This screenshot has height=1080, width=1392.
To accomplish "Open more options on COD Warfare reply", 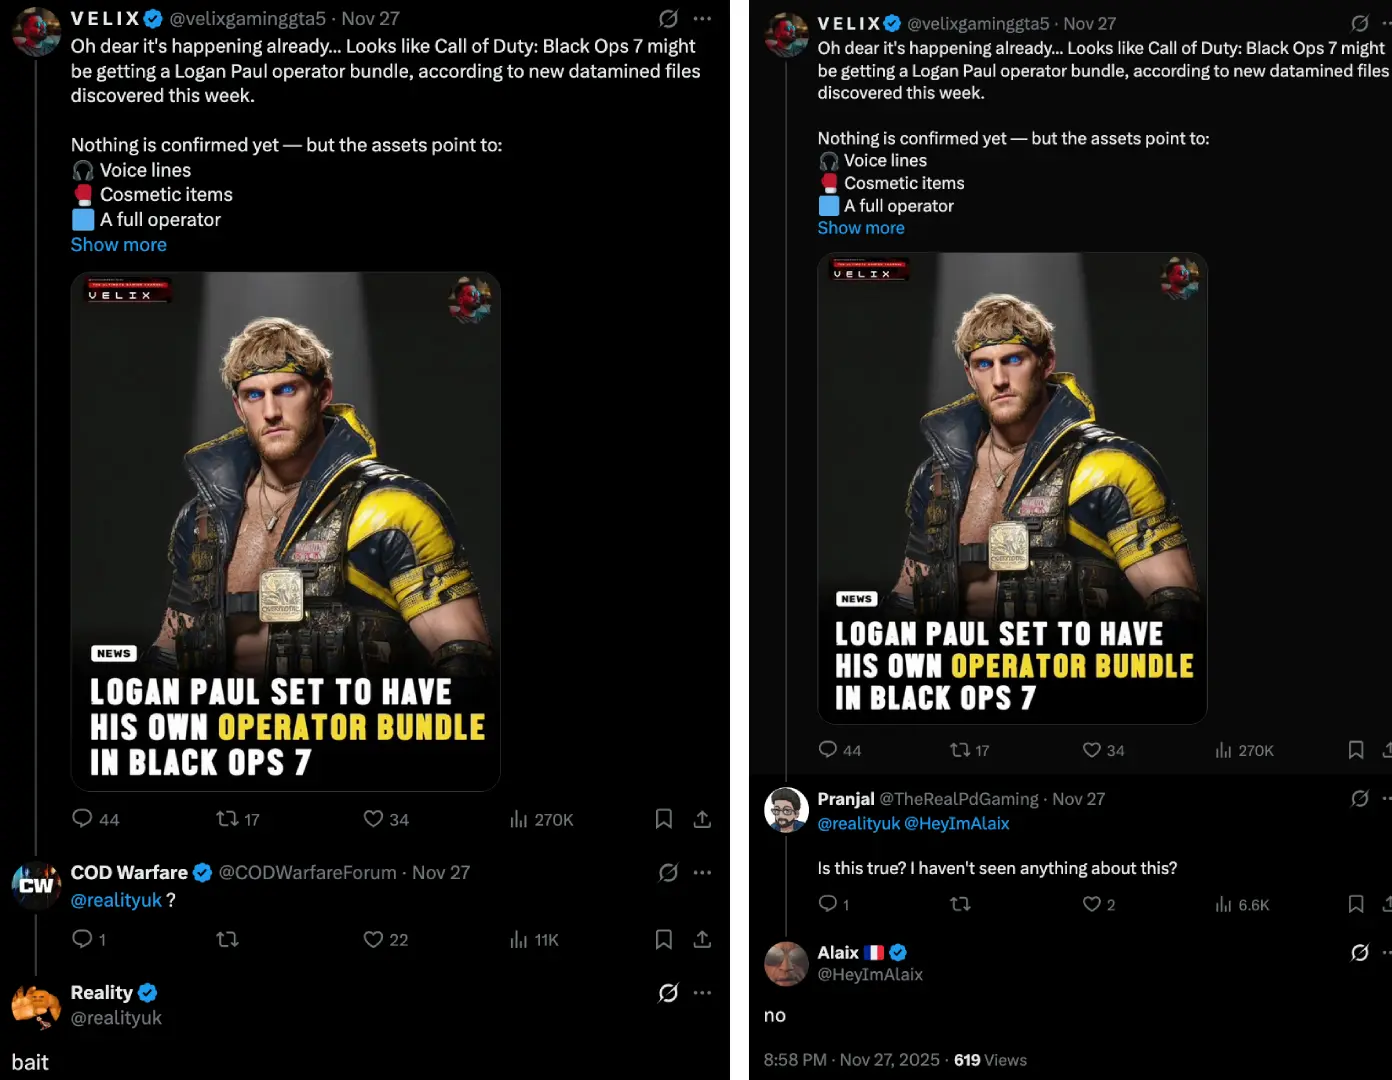I will click(703, 872).
